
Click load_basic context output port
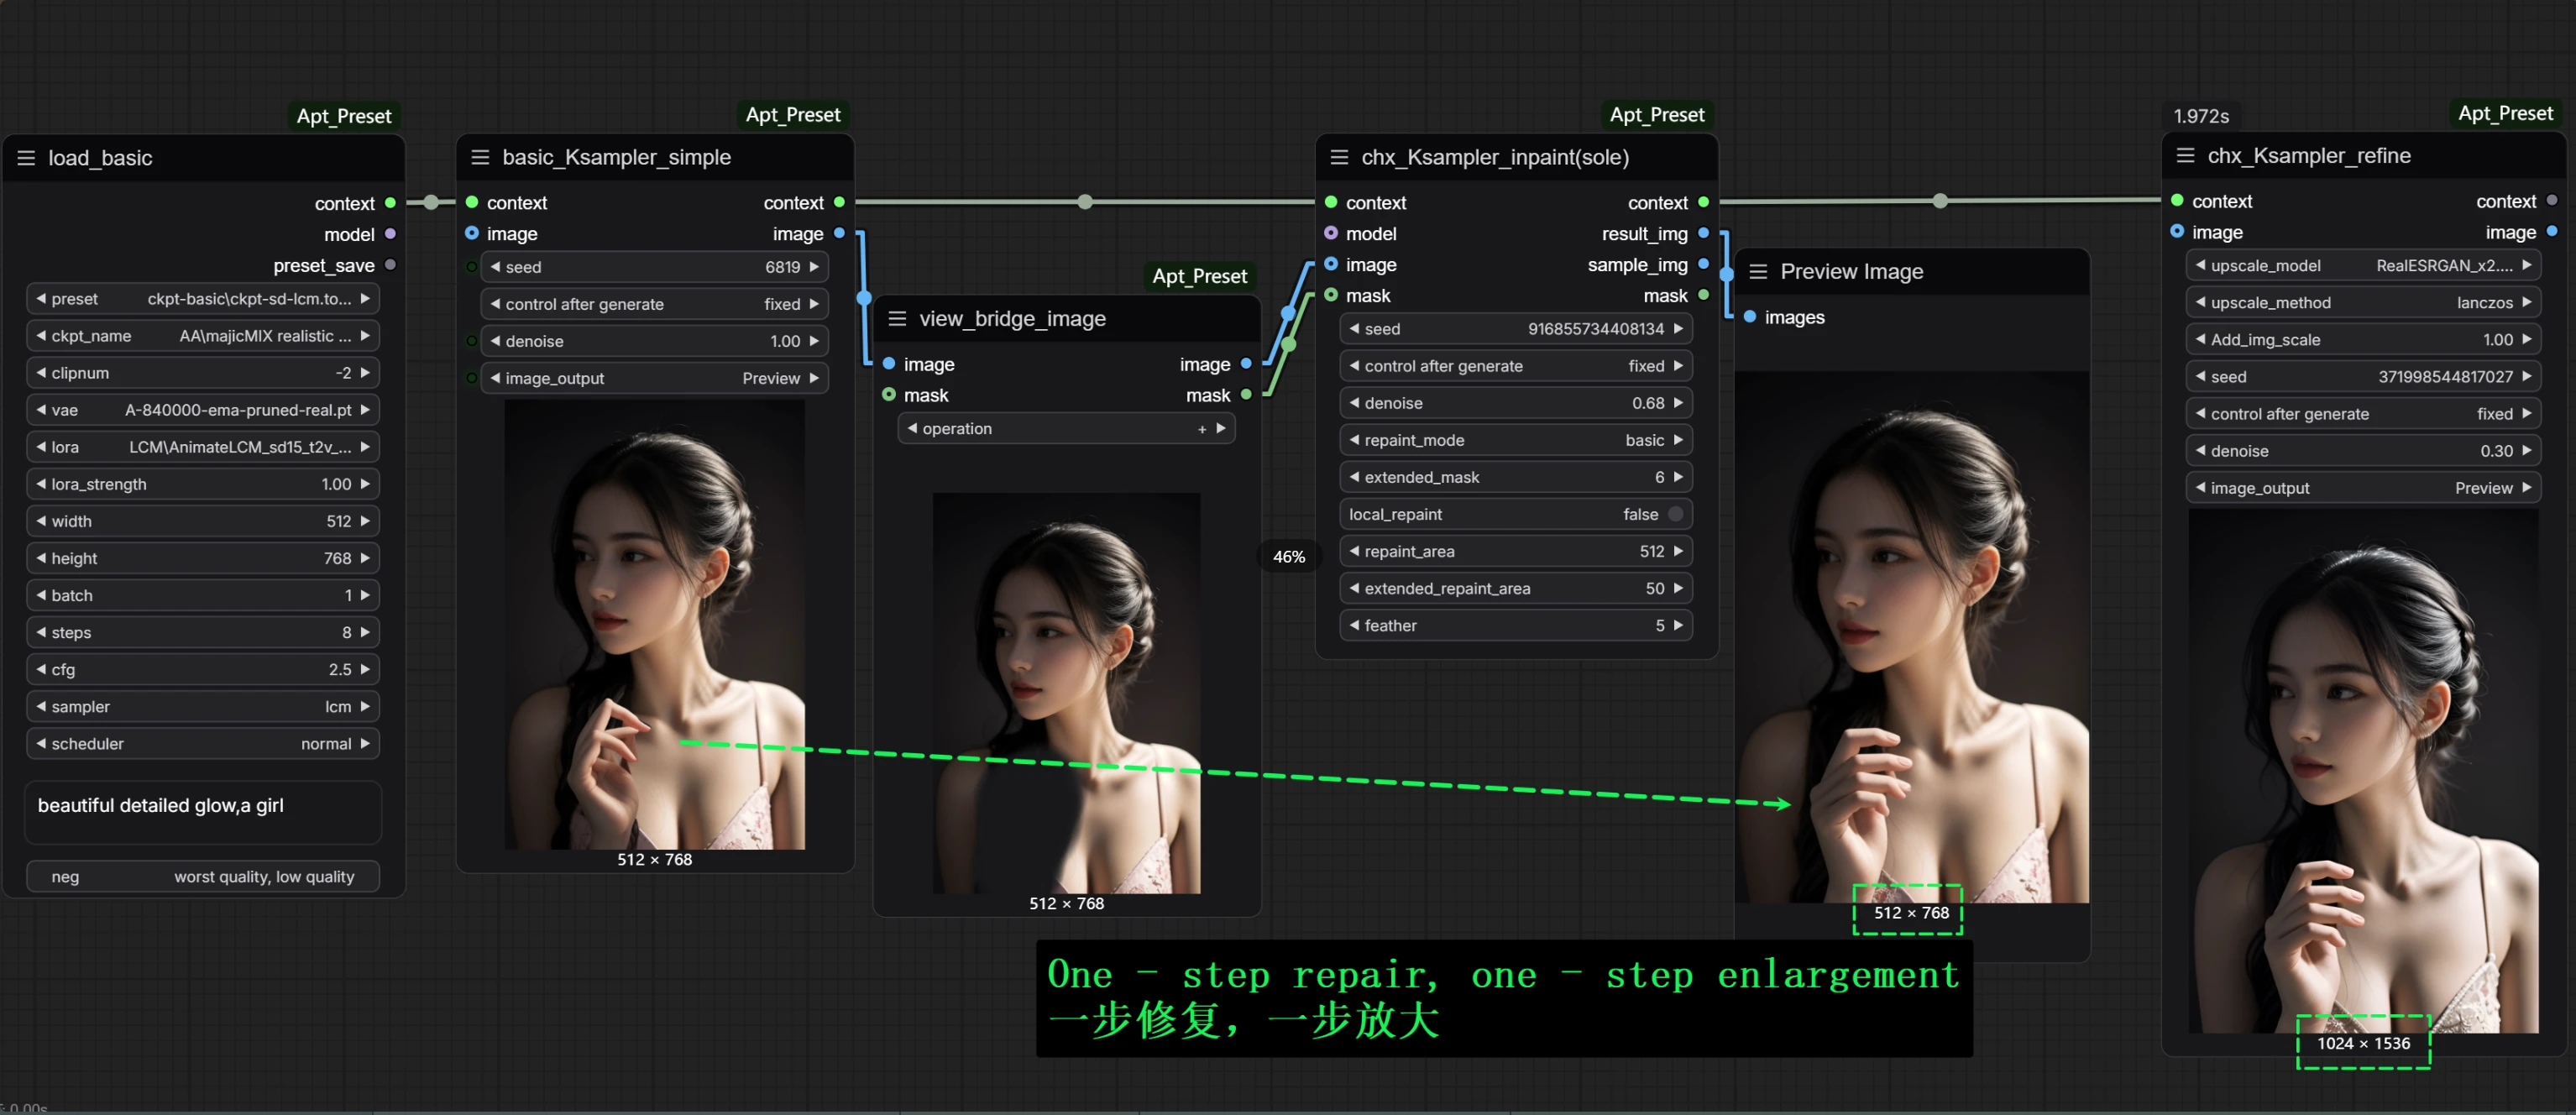pos(390,203)
